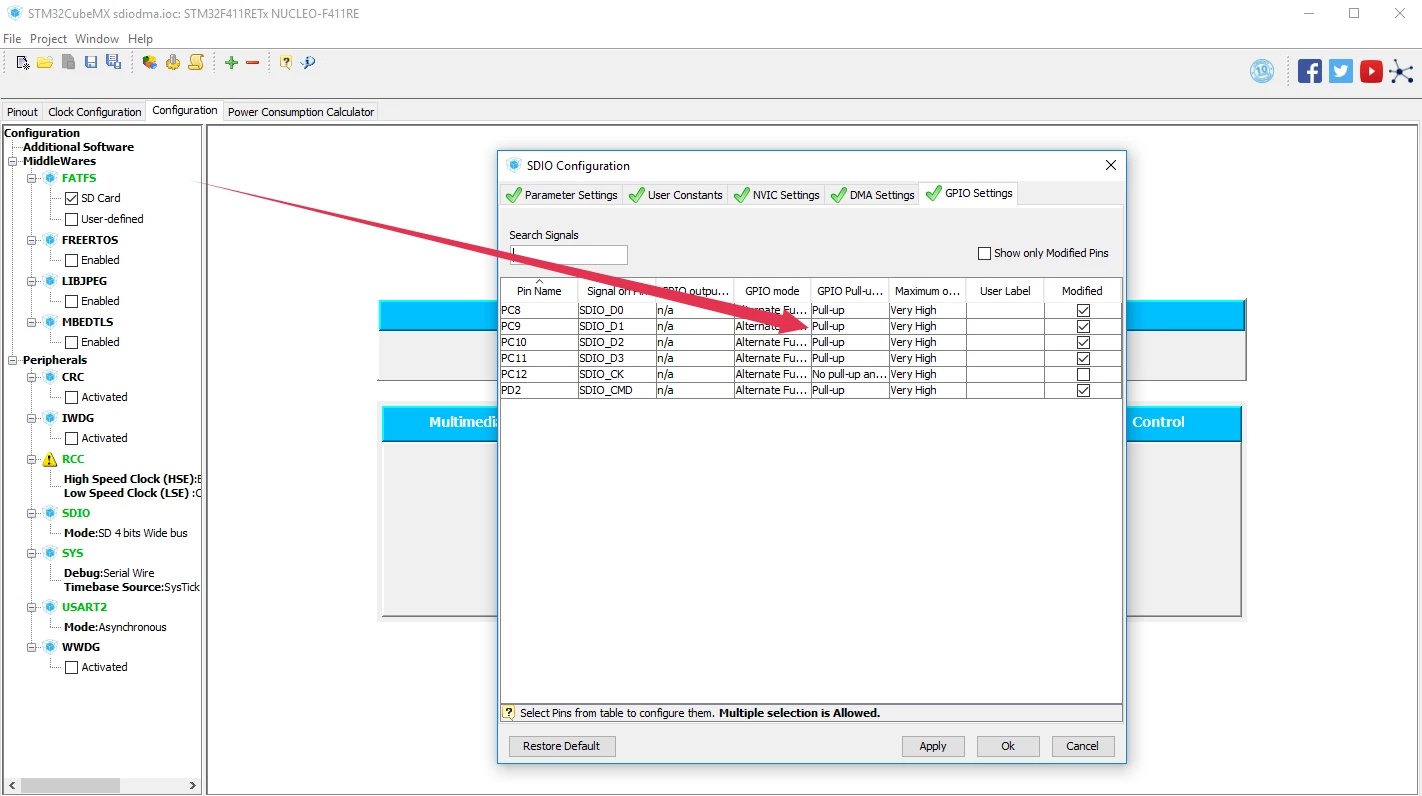Sort the table by Pin Name header
This screenshot has height=796, width=1422.
point(539,290)
